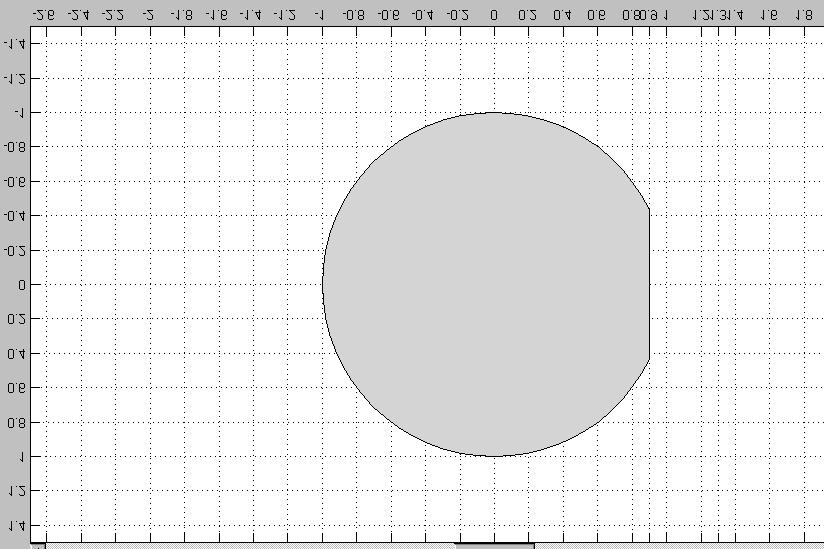
Task: Click the top axis label 0.6
Action: [x=596, y=15]
